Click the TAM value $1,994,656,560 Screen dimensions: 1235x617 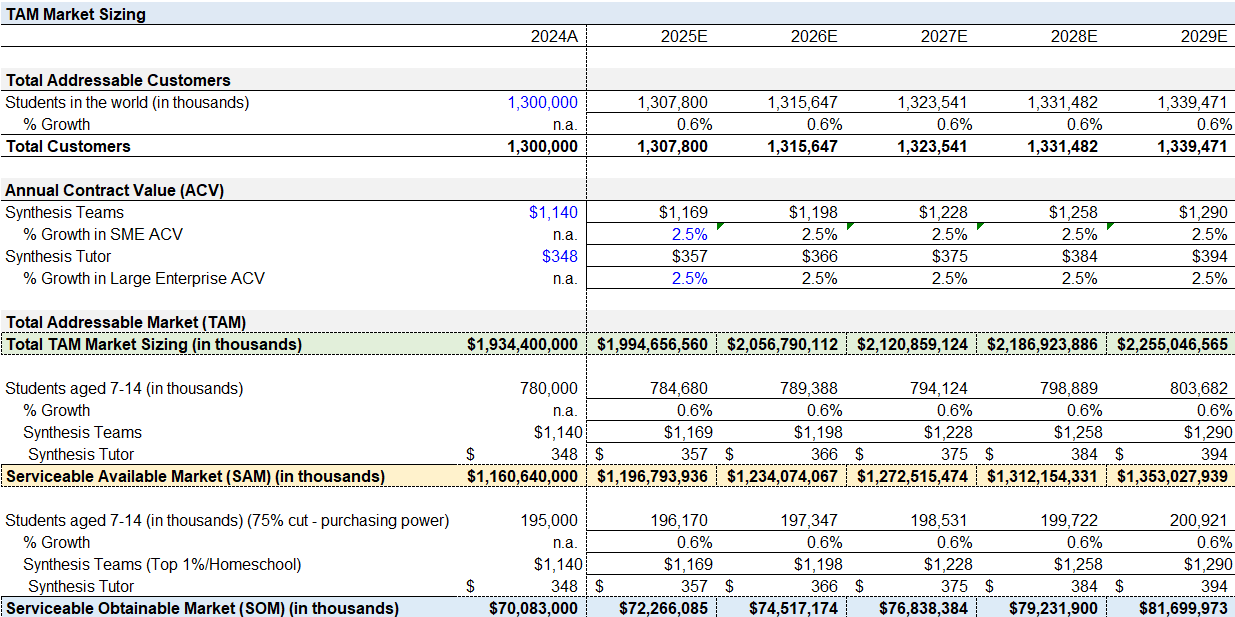[653, 344]
